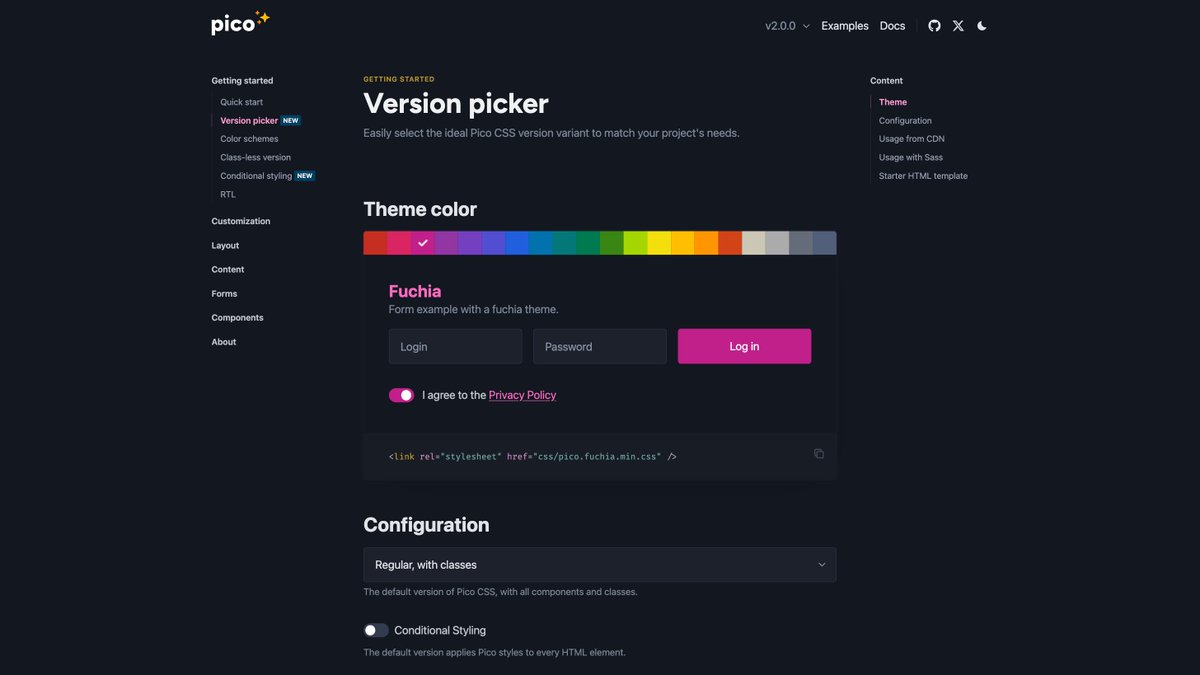1200x675 pixels.
Task: Open Docs in the top navigation
Action: click(892, 26)
